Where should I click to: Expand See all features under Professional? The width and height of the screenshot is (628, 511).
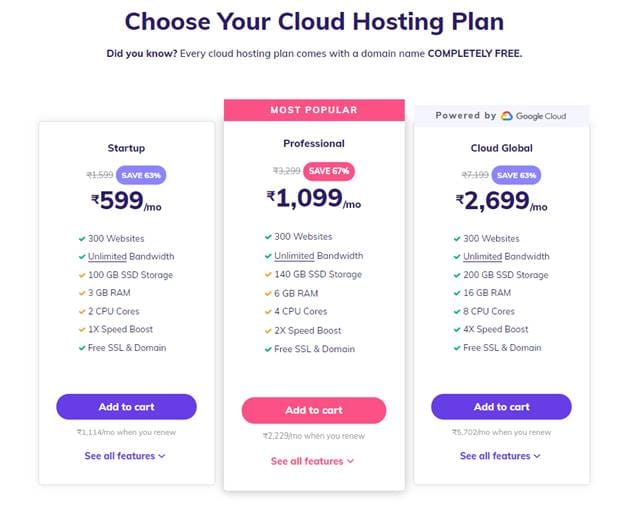(312, 461)
